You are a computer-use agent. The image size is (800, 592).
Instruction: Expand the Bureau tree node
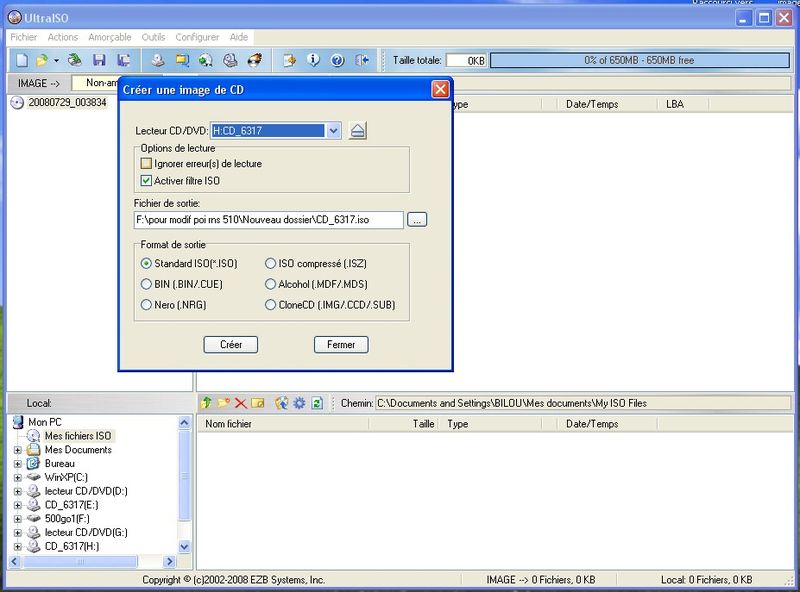(18, 464)
